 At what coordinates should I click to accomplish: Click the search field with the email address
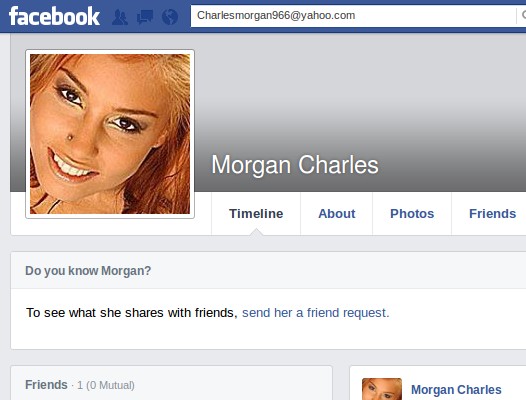[353, 15]
